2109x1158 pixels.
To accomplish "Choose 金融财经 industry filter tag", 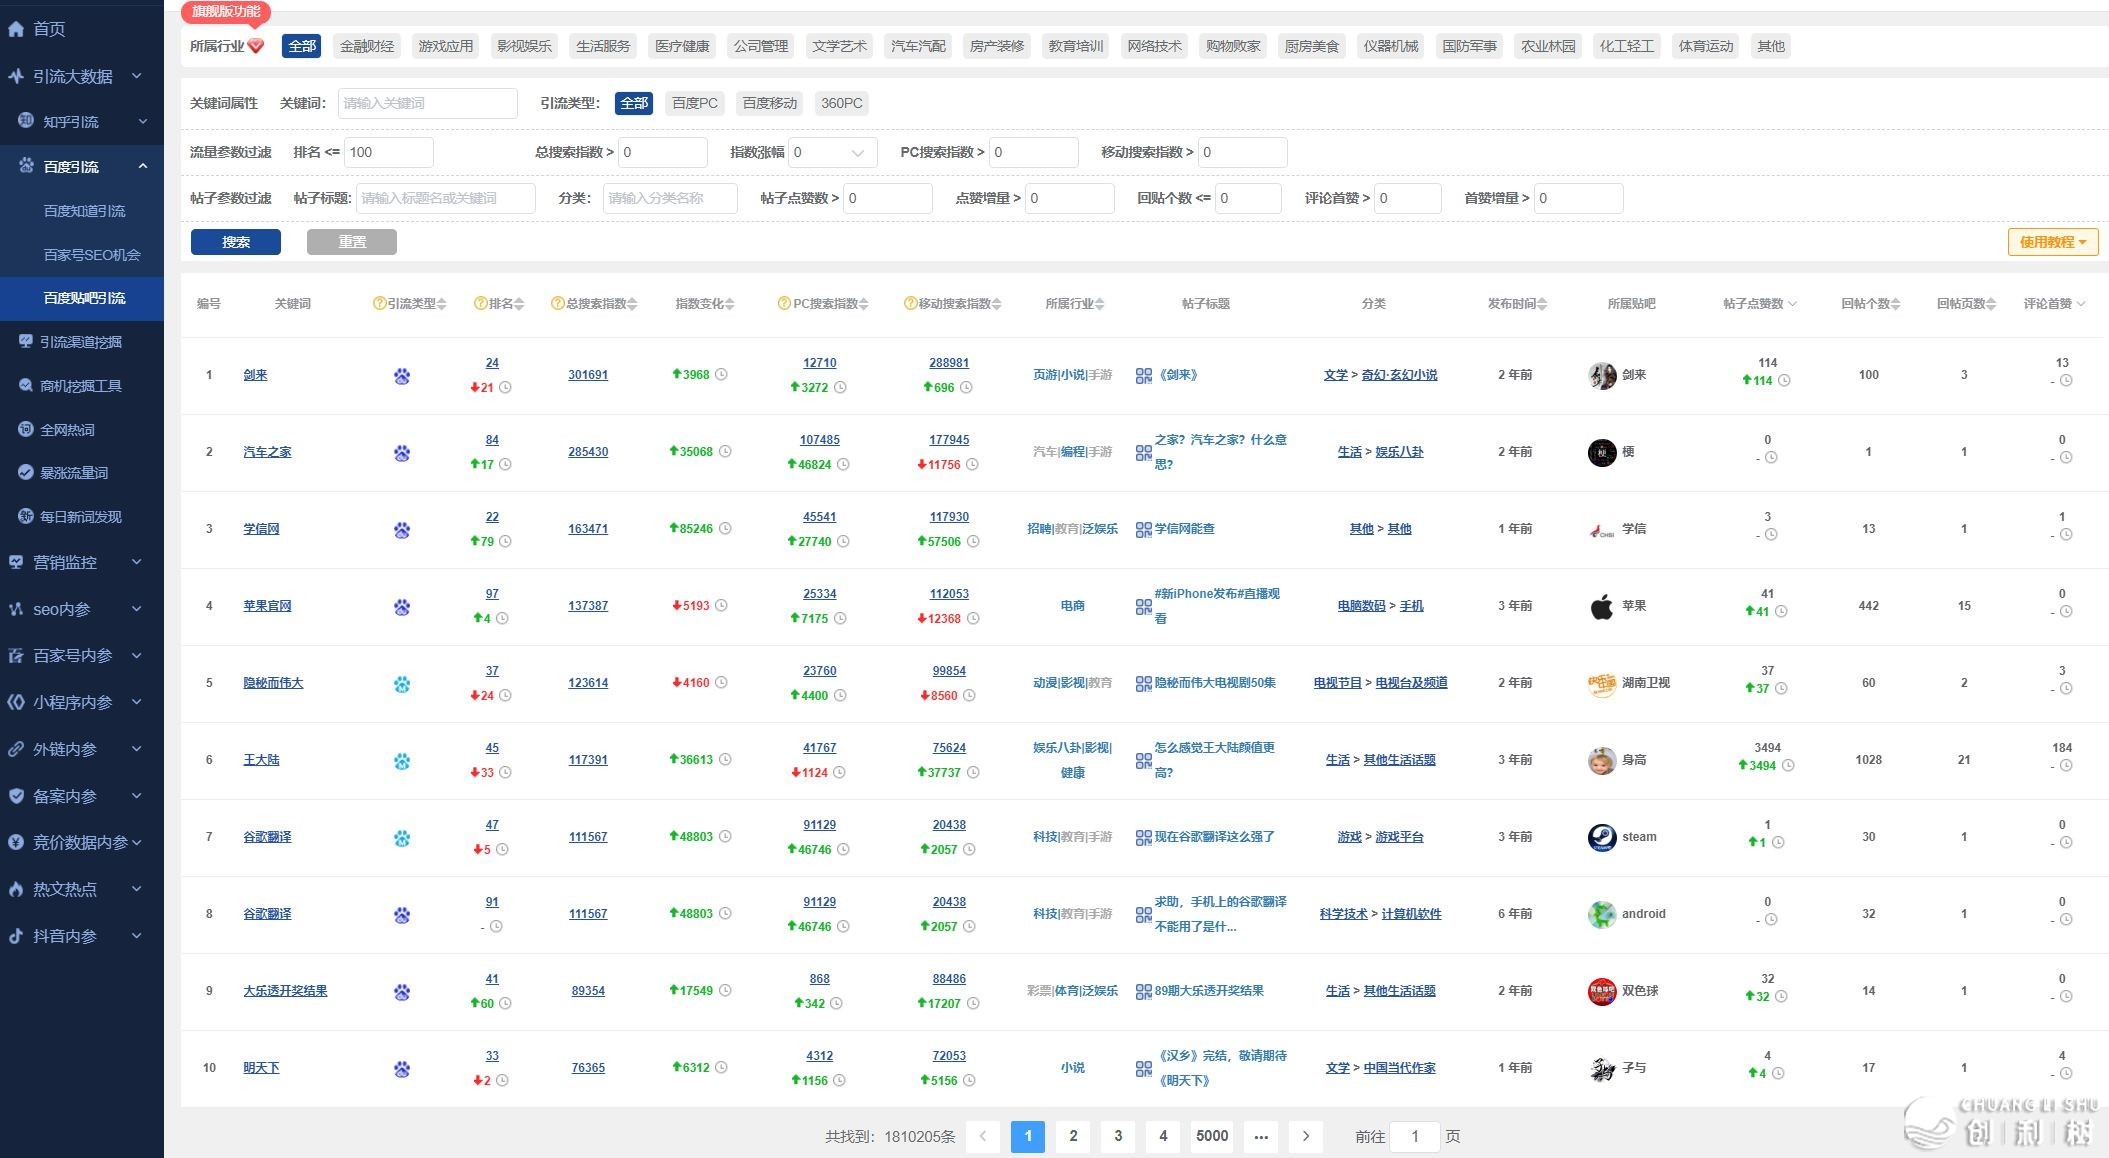I will pyautogui.click(x=367, y=46).
